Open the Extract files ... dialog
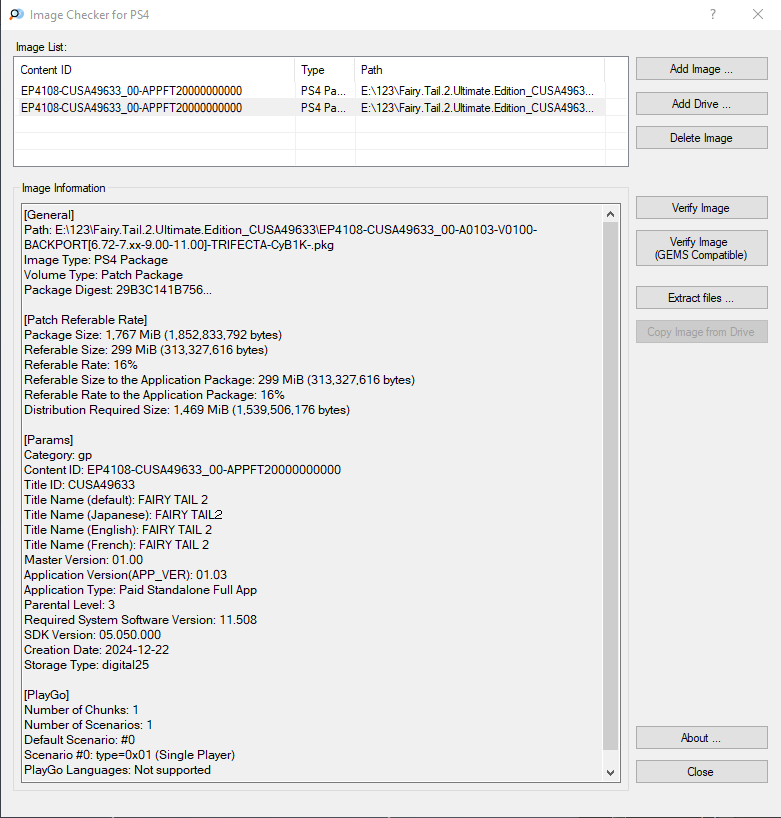This screenshot has width=781, height=818. point(701,298)
